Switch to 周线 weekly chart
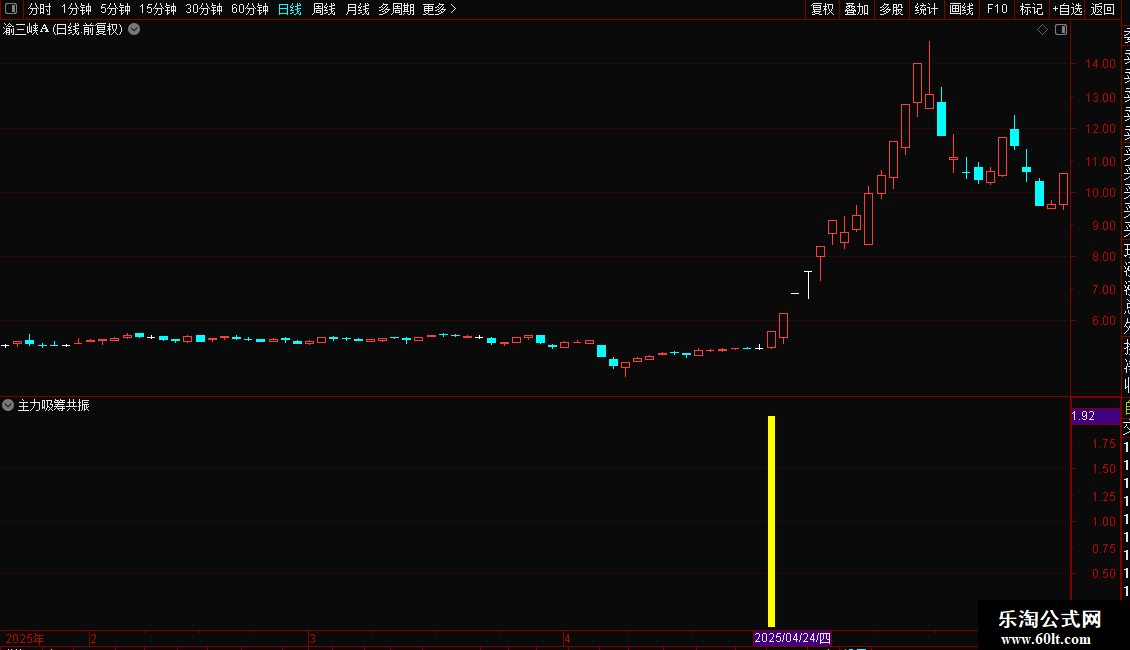The width and height of the screenshot is (1130, 650). [x=324, y=9]
